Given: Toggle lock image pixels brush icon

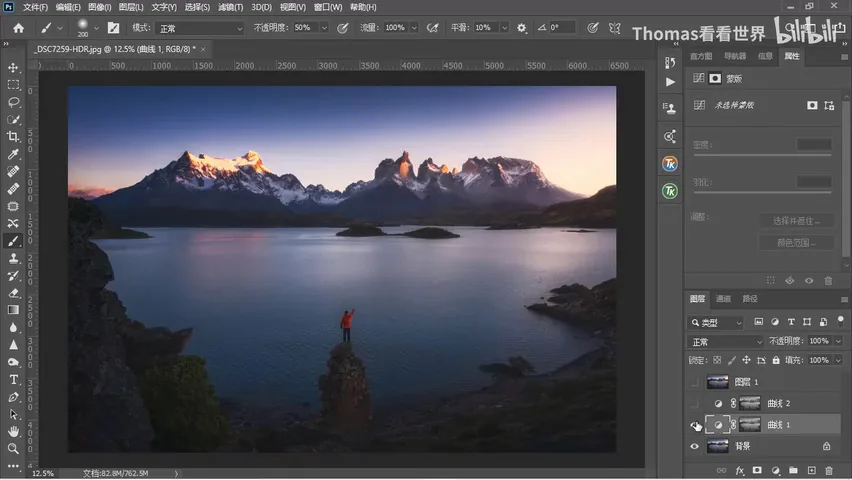Looking at the screenshot, I should [732, 360].
